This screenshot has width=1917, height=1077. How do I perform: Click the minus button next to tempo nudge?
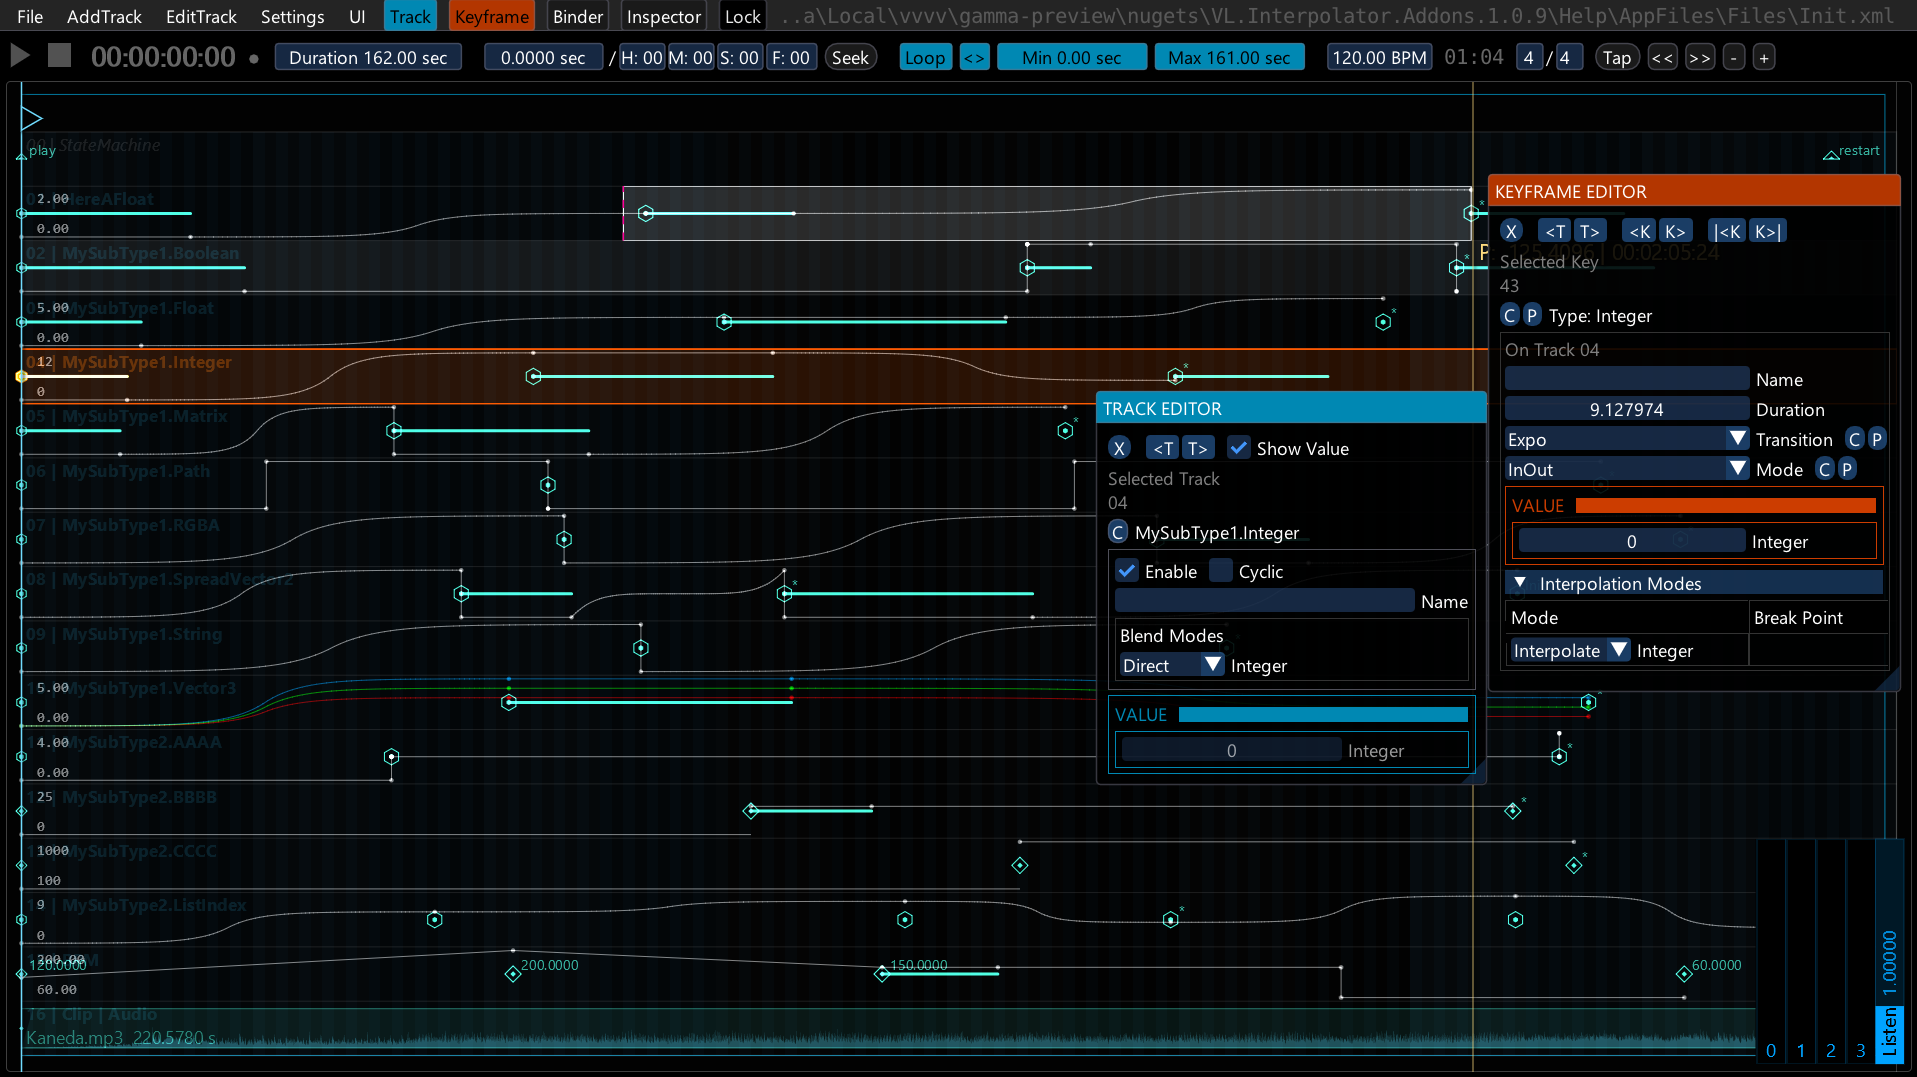tap(1734, 57)
